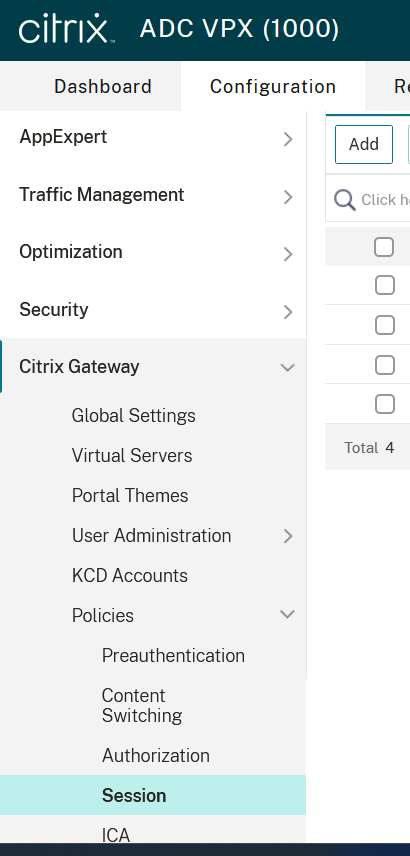Screen dimensions: 410x856
Task: Click the Add button
Action: coord(364,144)
